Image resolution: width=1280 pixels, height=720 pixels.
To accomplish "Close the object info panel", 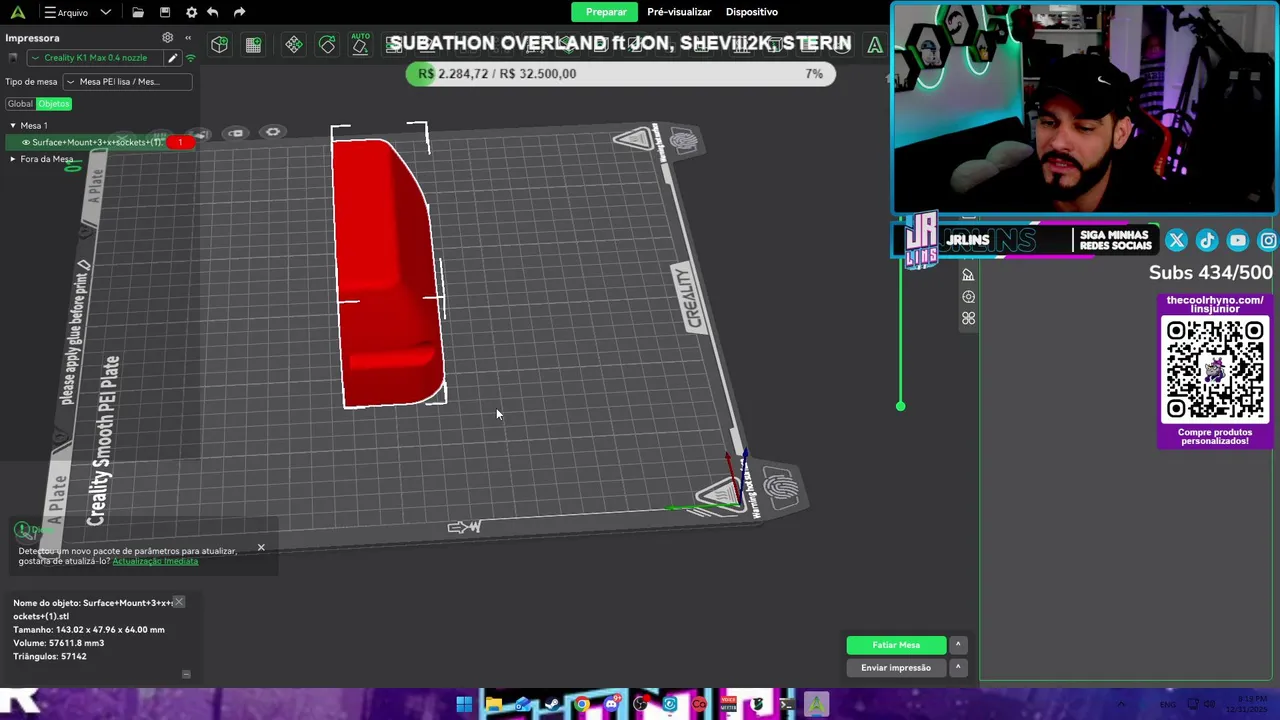I will [178, 602].
